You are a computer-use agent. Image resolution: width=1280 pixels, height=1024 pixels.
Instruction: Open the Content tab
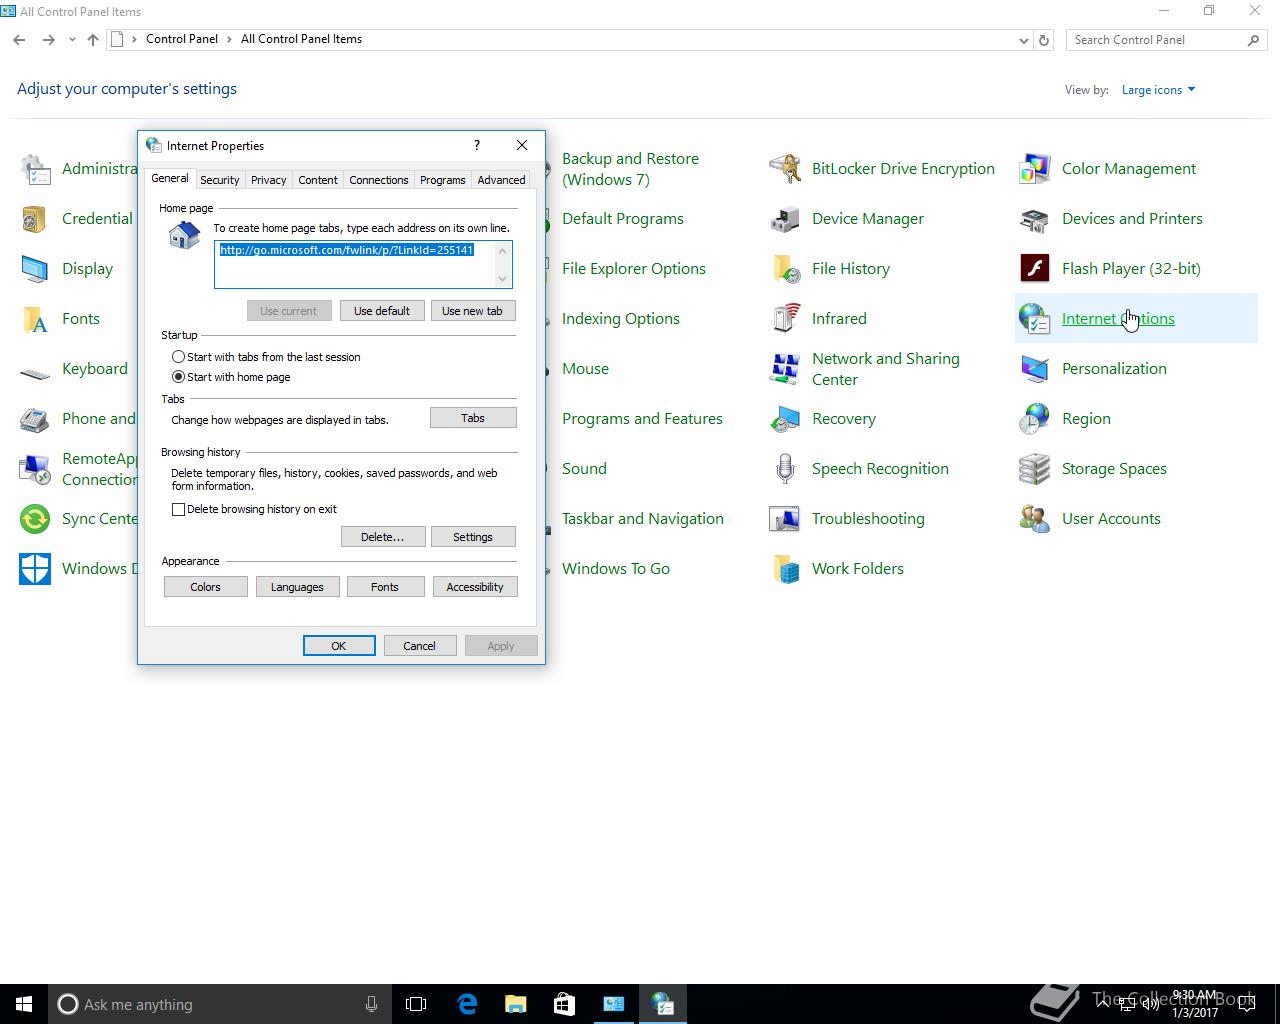[x=317, y=180]
